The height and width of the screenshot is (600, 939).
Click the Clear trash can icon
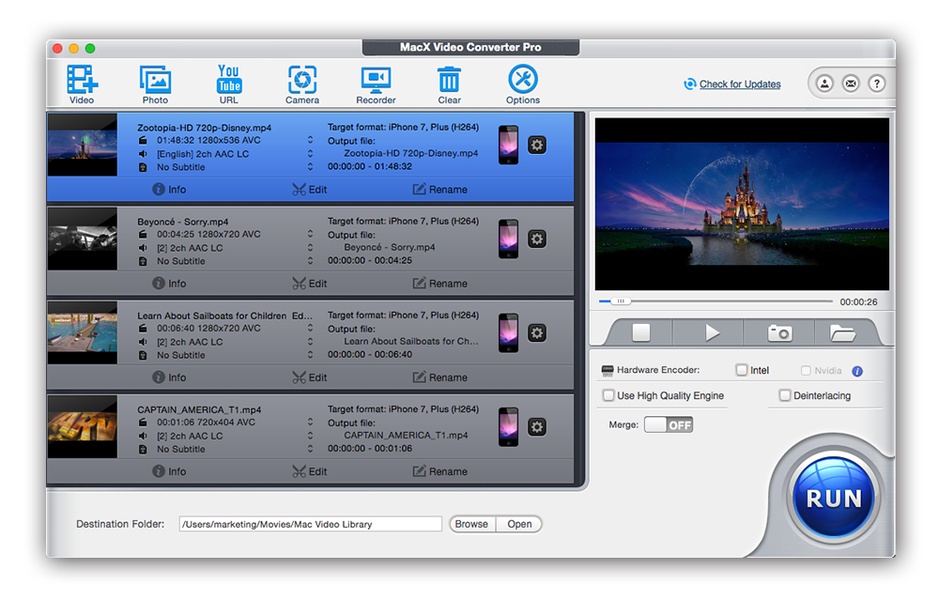click(x=449, y=80)
